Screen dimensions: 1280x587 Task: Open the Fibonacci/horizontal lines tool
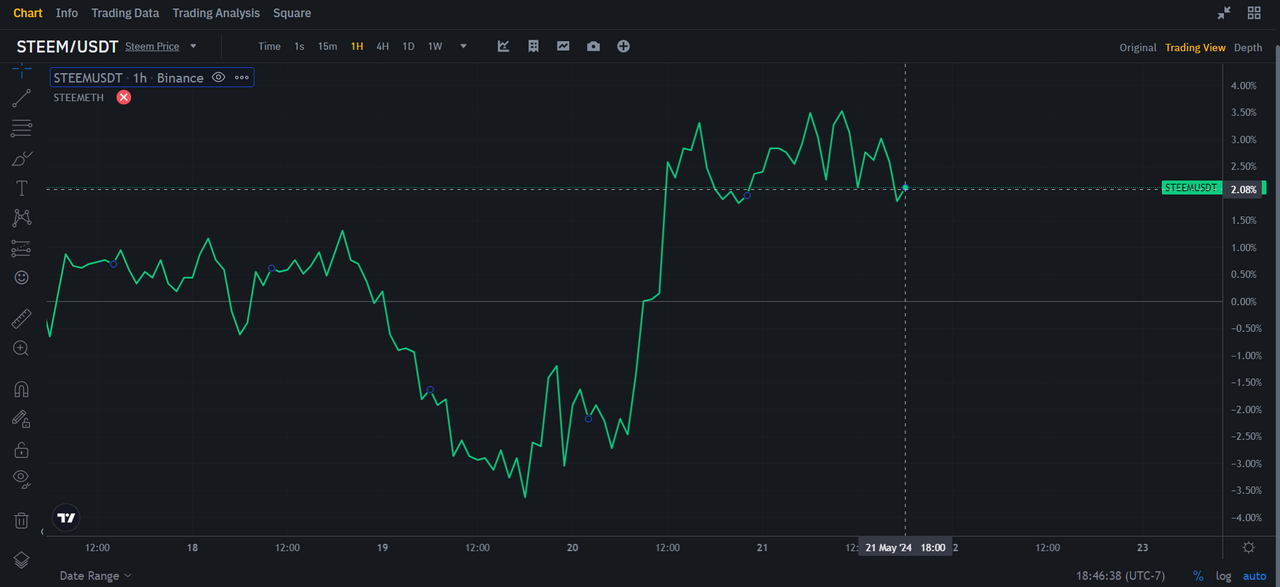tap(21, 128)
